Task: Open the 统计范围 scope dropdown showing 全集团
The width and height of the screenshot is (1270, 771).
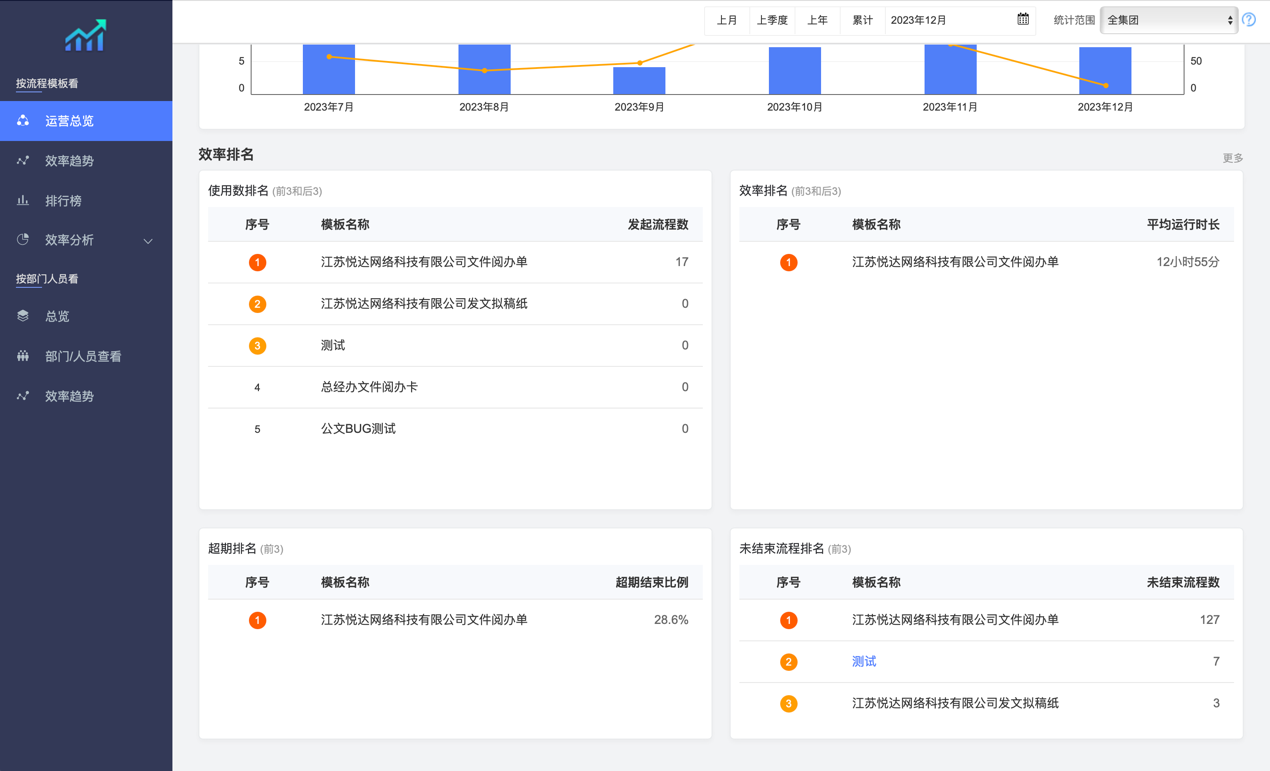Action: click(1168, 19)
